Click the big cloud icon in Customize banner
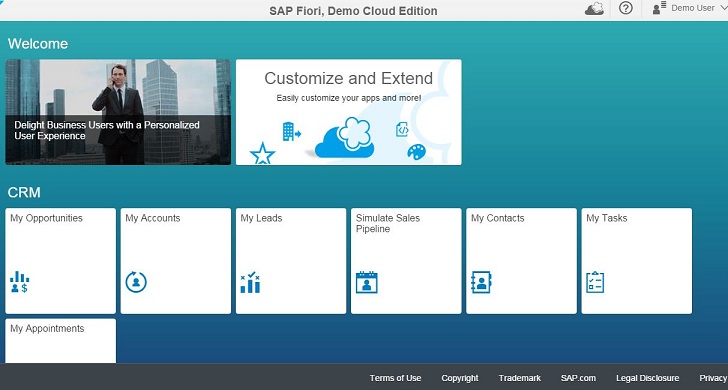Image resolution: width=728 pixels, height=390 pixels. pos(344,137)
